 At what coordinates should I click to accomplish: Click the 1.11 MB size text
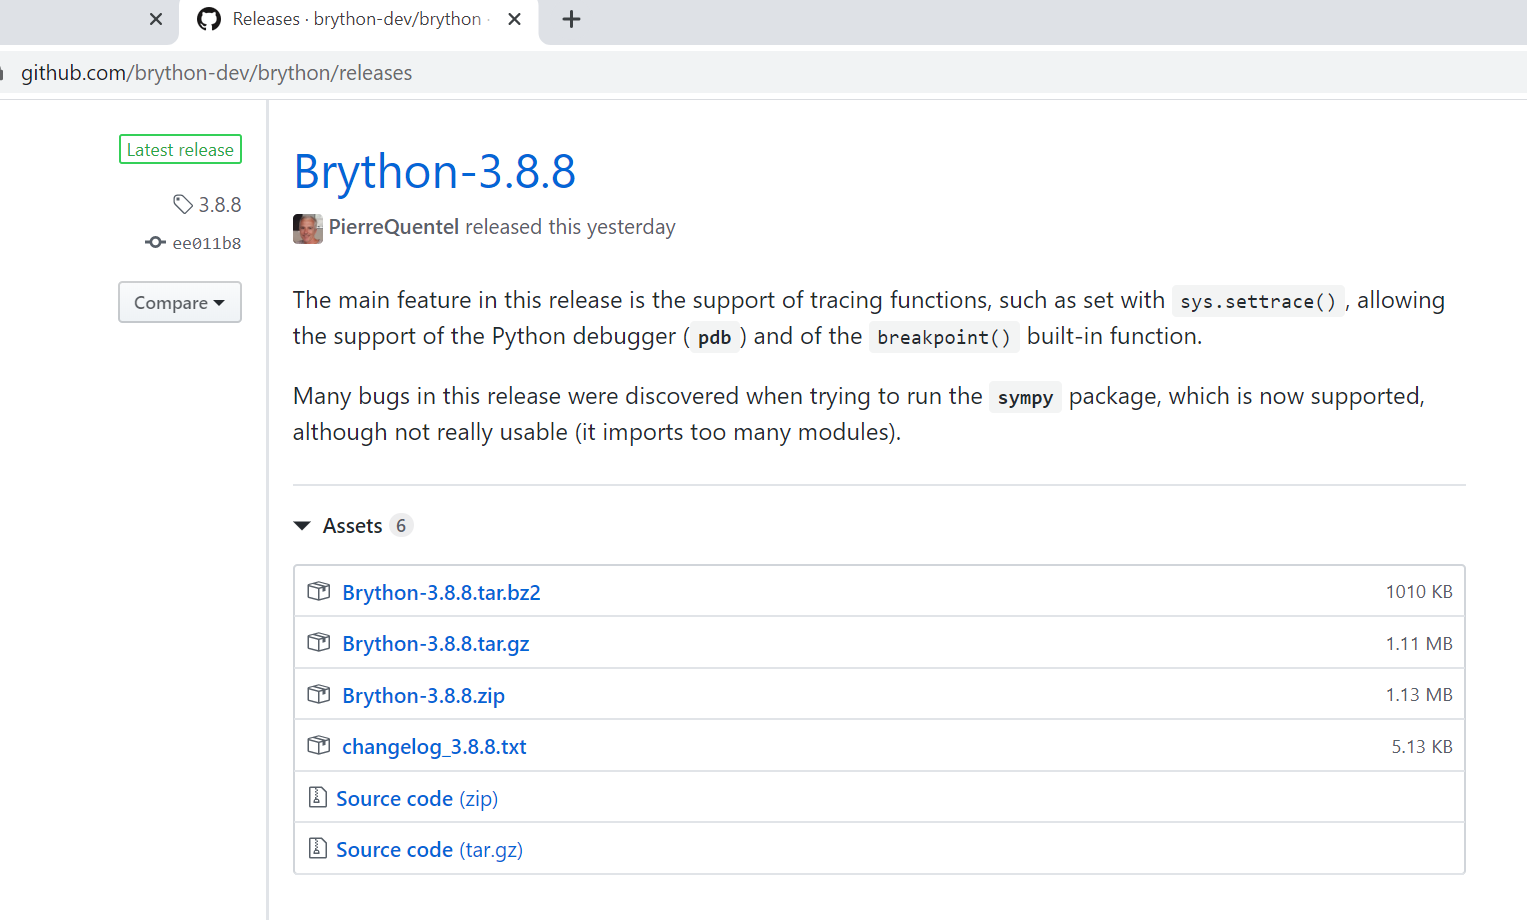(x=1419, y=644)
